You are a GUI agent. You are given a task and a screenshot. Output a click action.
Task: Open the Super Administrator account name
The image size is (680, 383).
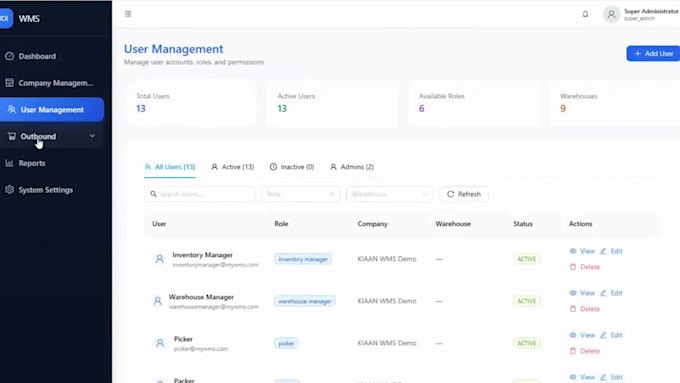[x=651, y=11]
